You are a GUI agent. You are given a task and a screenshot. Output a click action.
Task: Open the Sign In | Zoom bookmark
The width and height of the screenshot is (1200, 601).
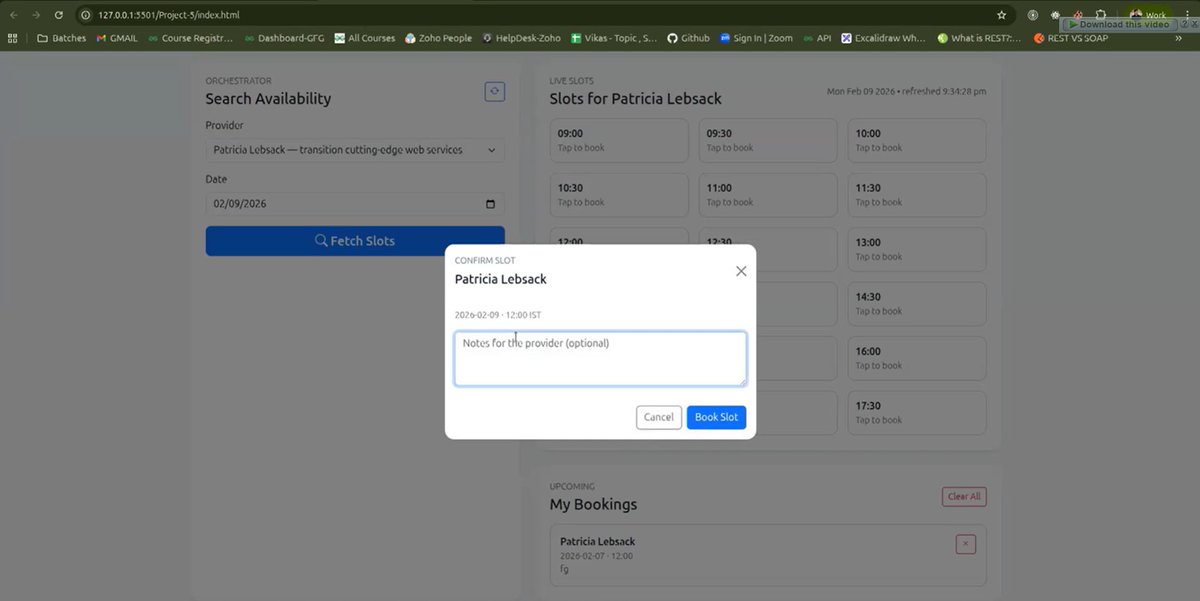click(x=756, y=38)
